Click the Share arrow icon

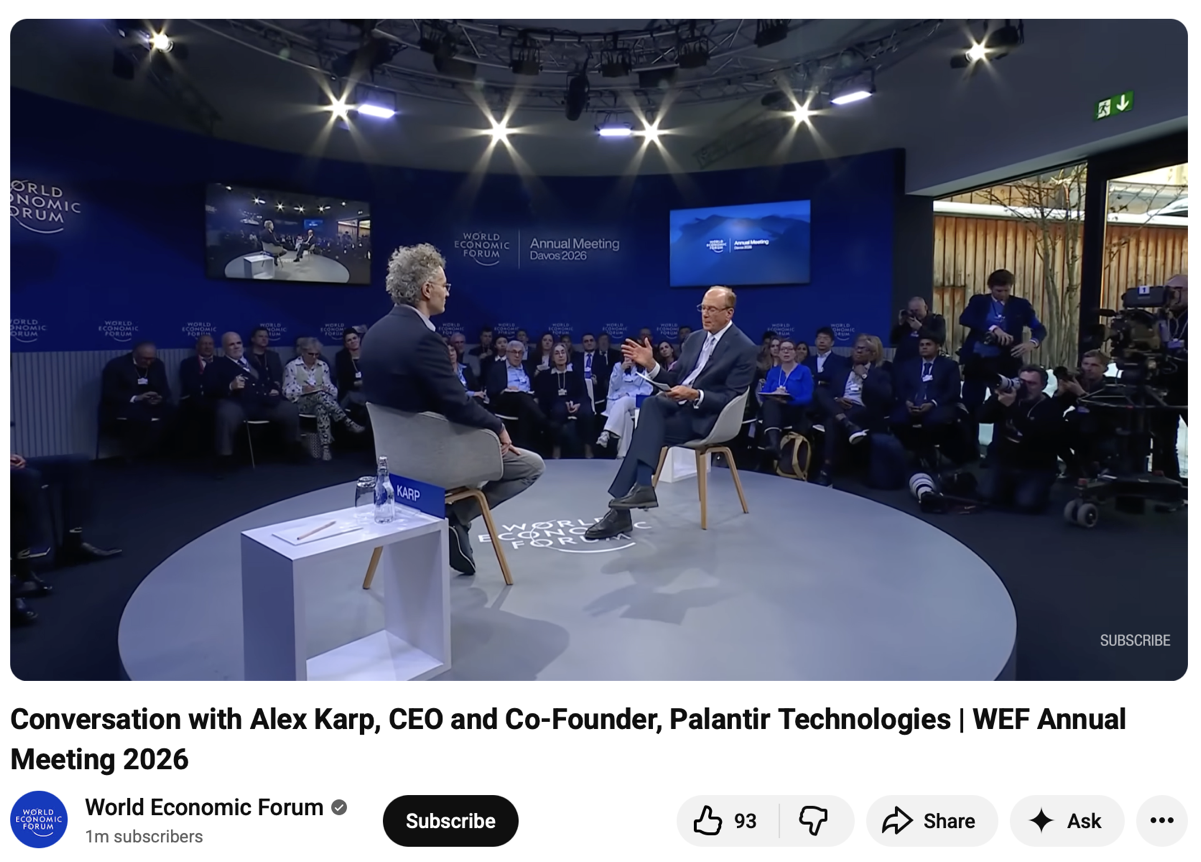(x=897, y=821)
